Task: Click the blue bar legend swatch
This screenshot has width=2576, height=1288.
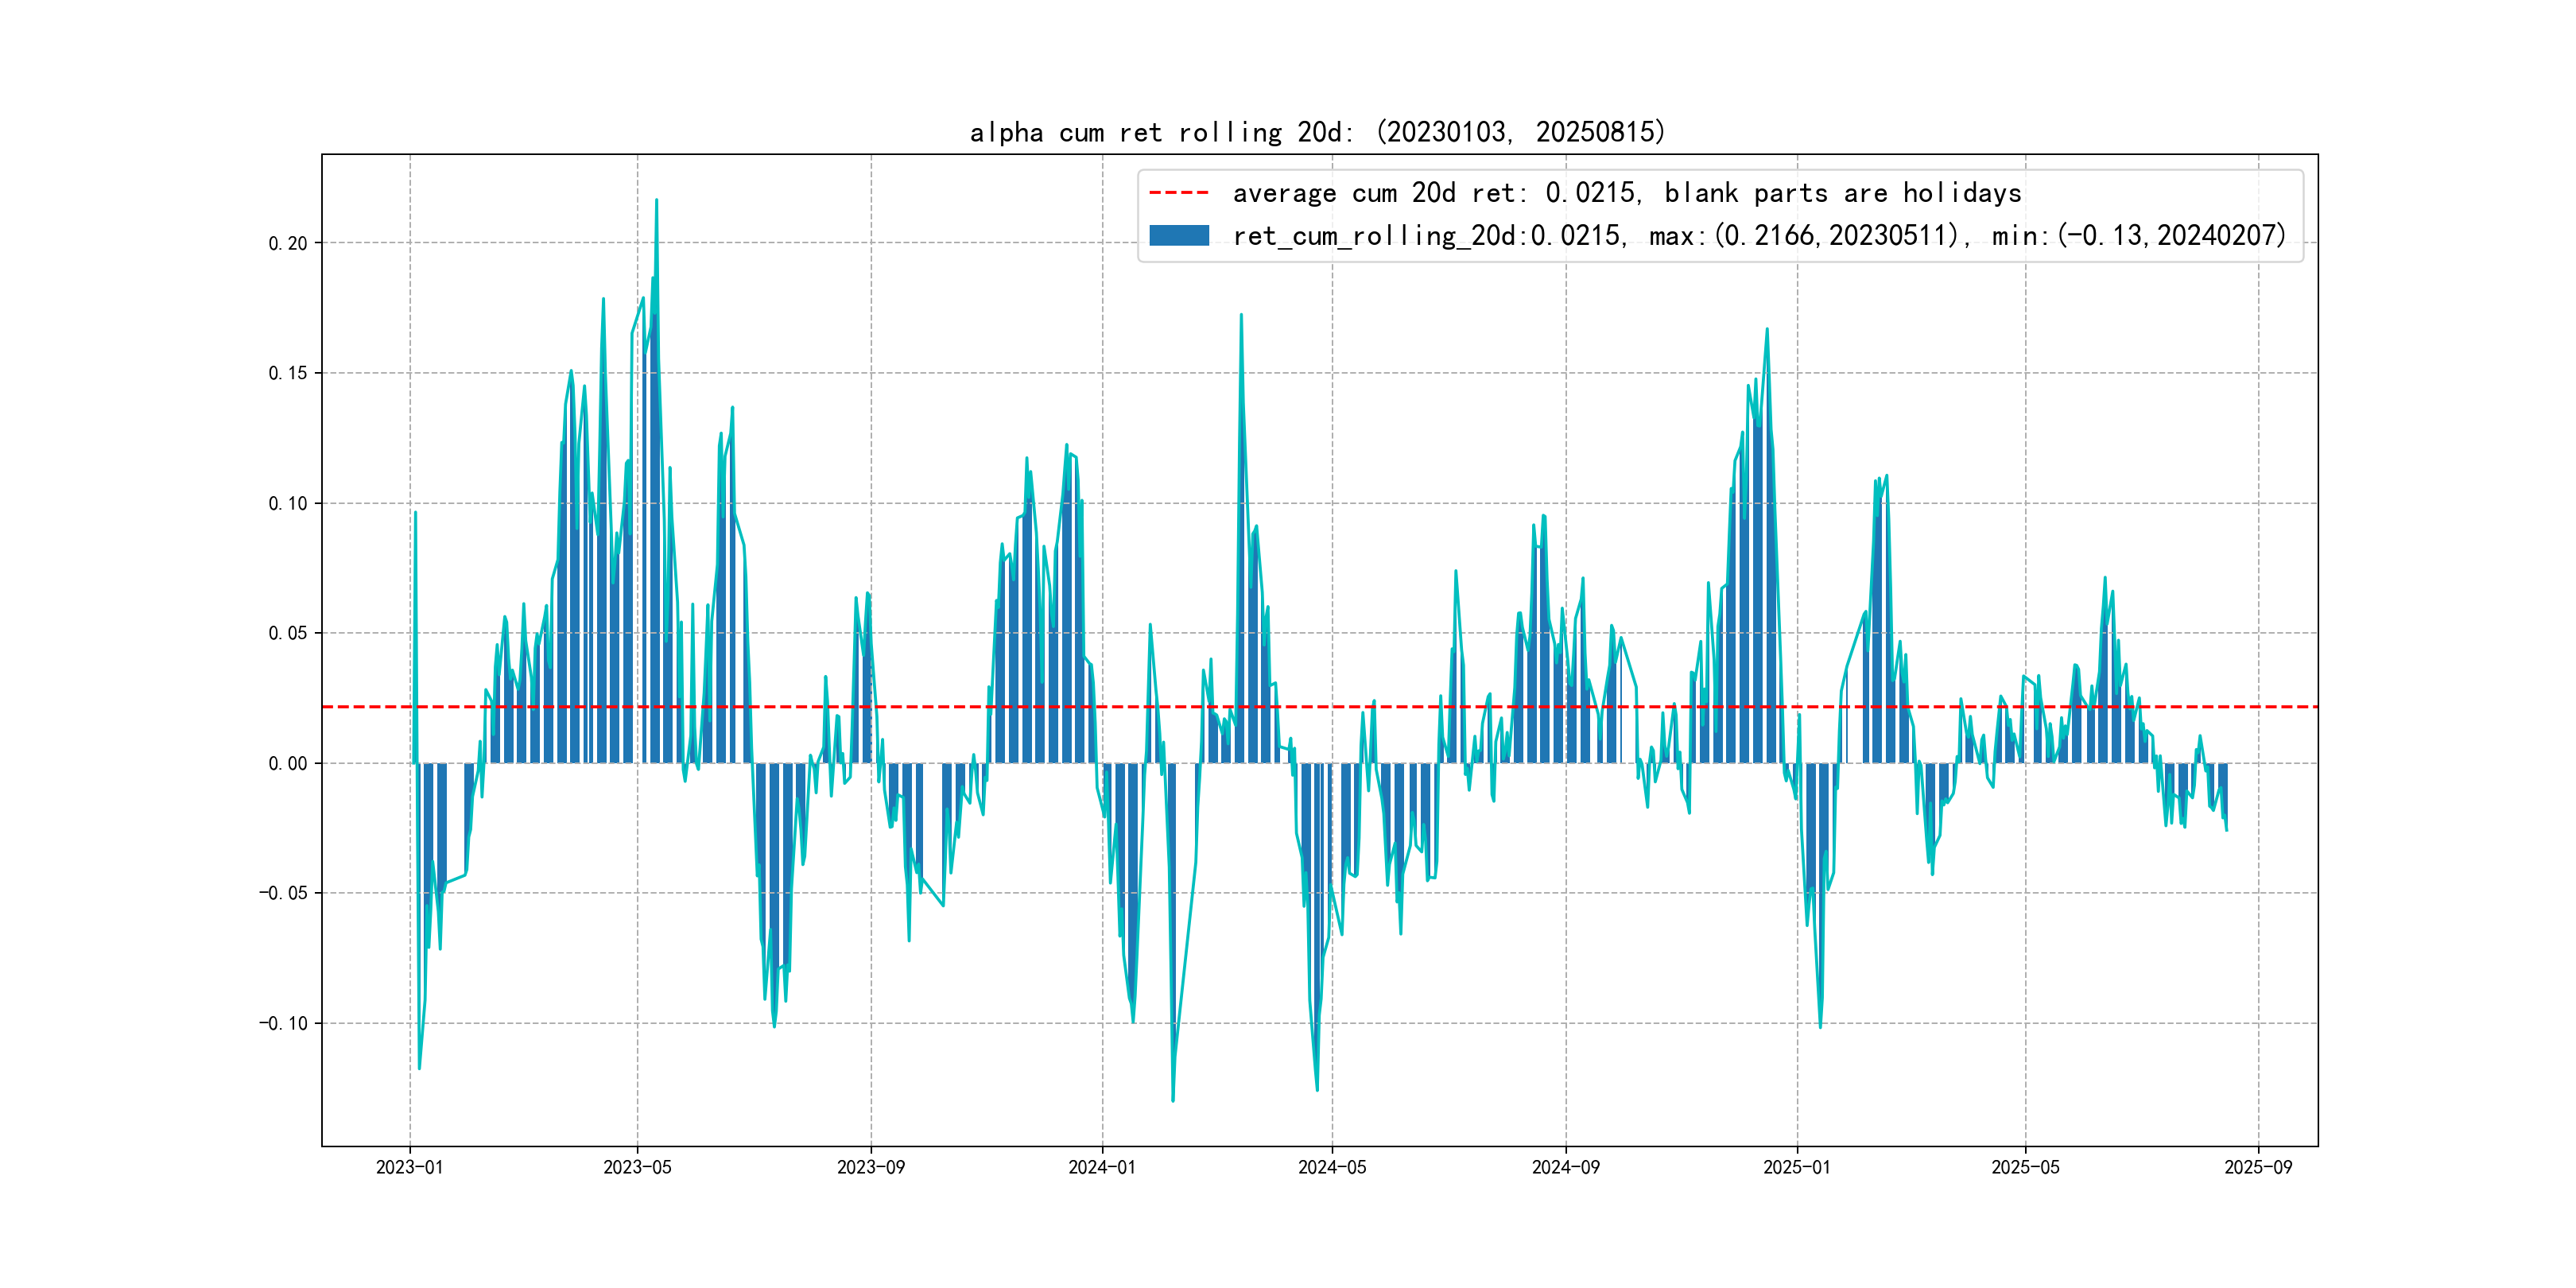Action: [x=1178, y=236]
